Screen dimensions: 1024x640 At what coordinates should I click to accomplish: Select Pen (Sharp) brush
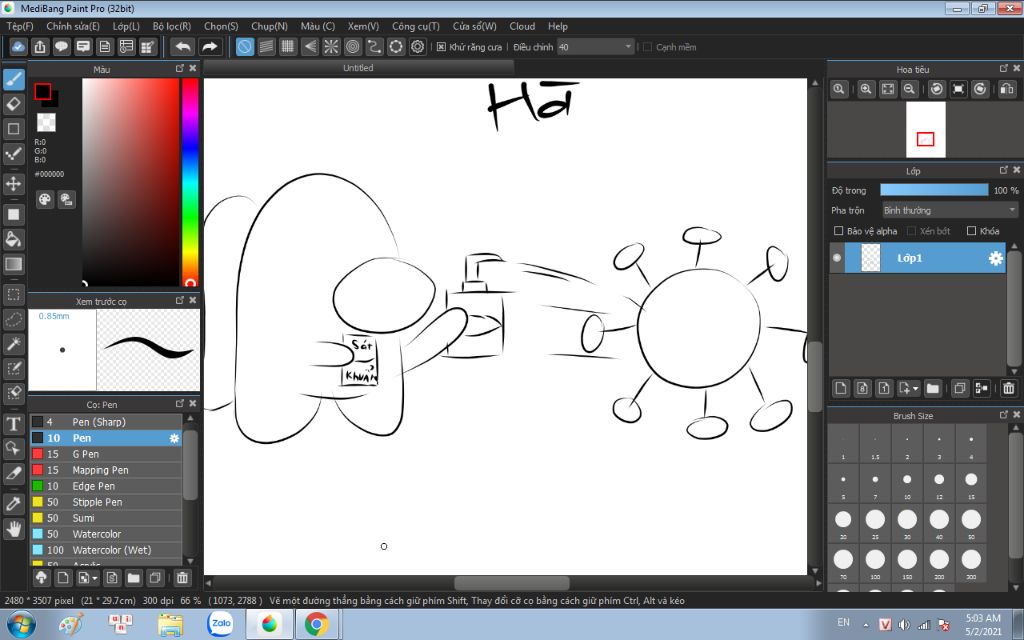[x=106, y=422]
